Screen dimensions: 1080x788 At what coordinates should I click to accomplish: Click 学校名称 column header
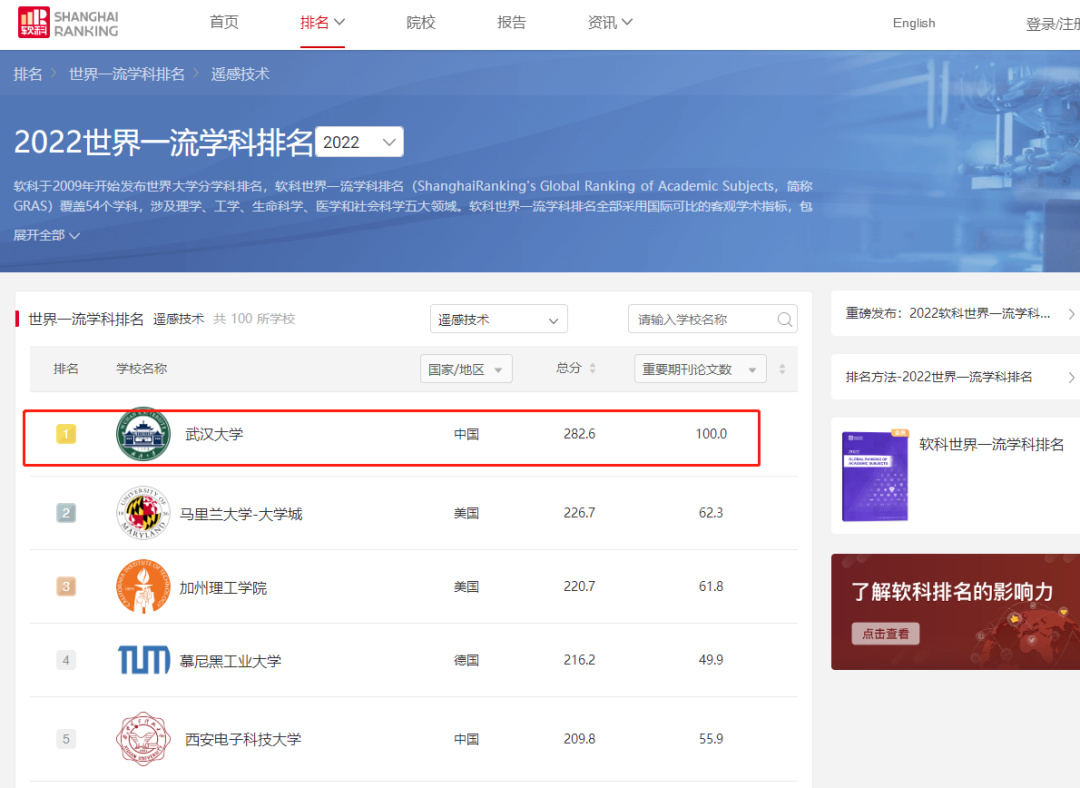coord(142,369)
